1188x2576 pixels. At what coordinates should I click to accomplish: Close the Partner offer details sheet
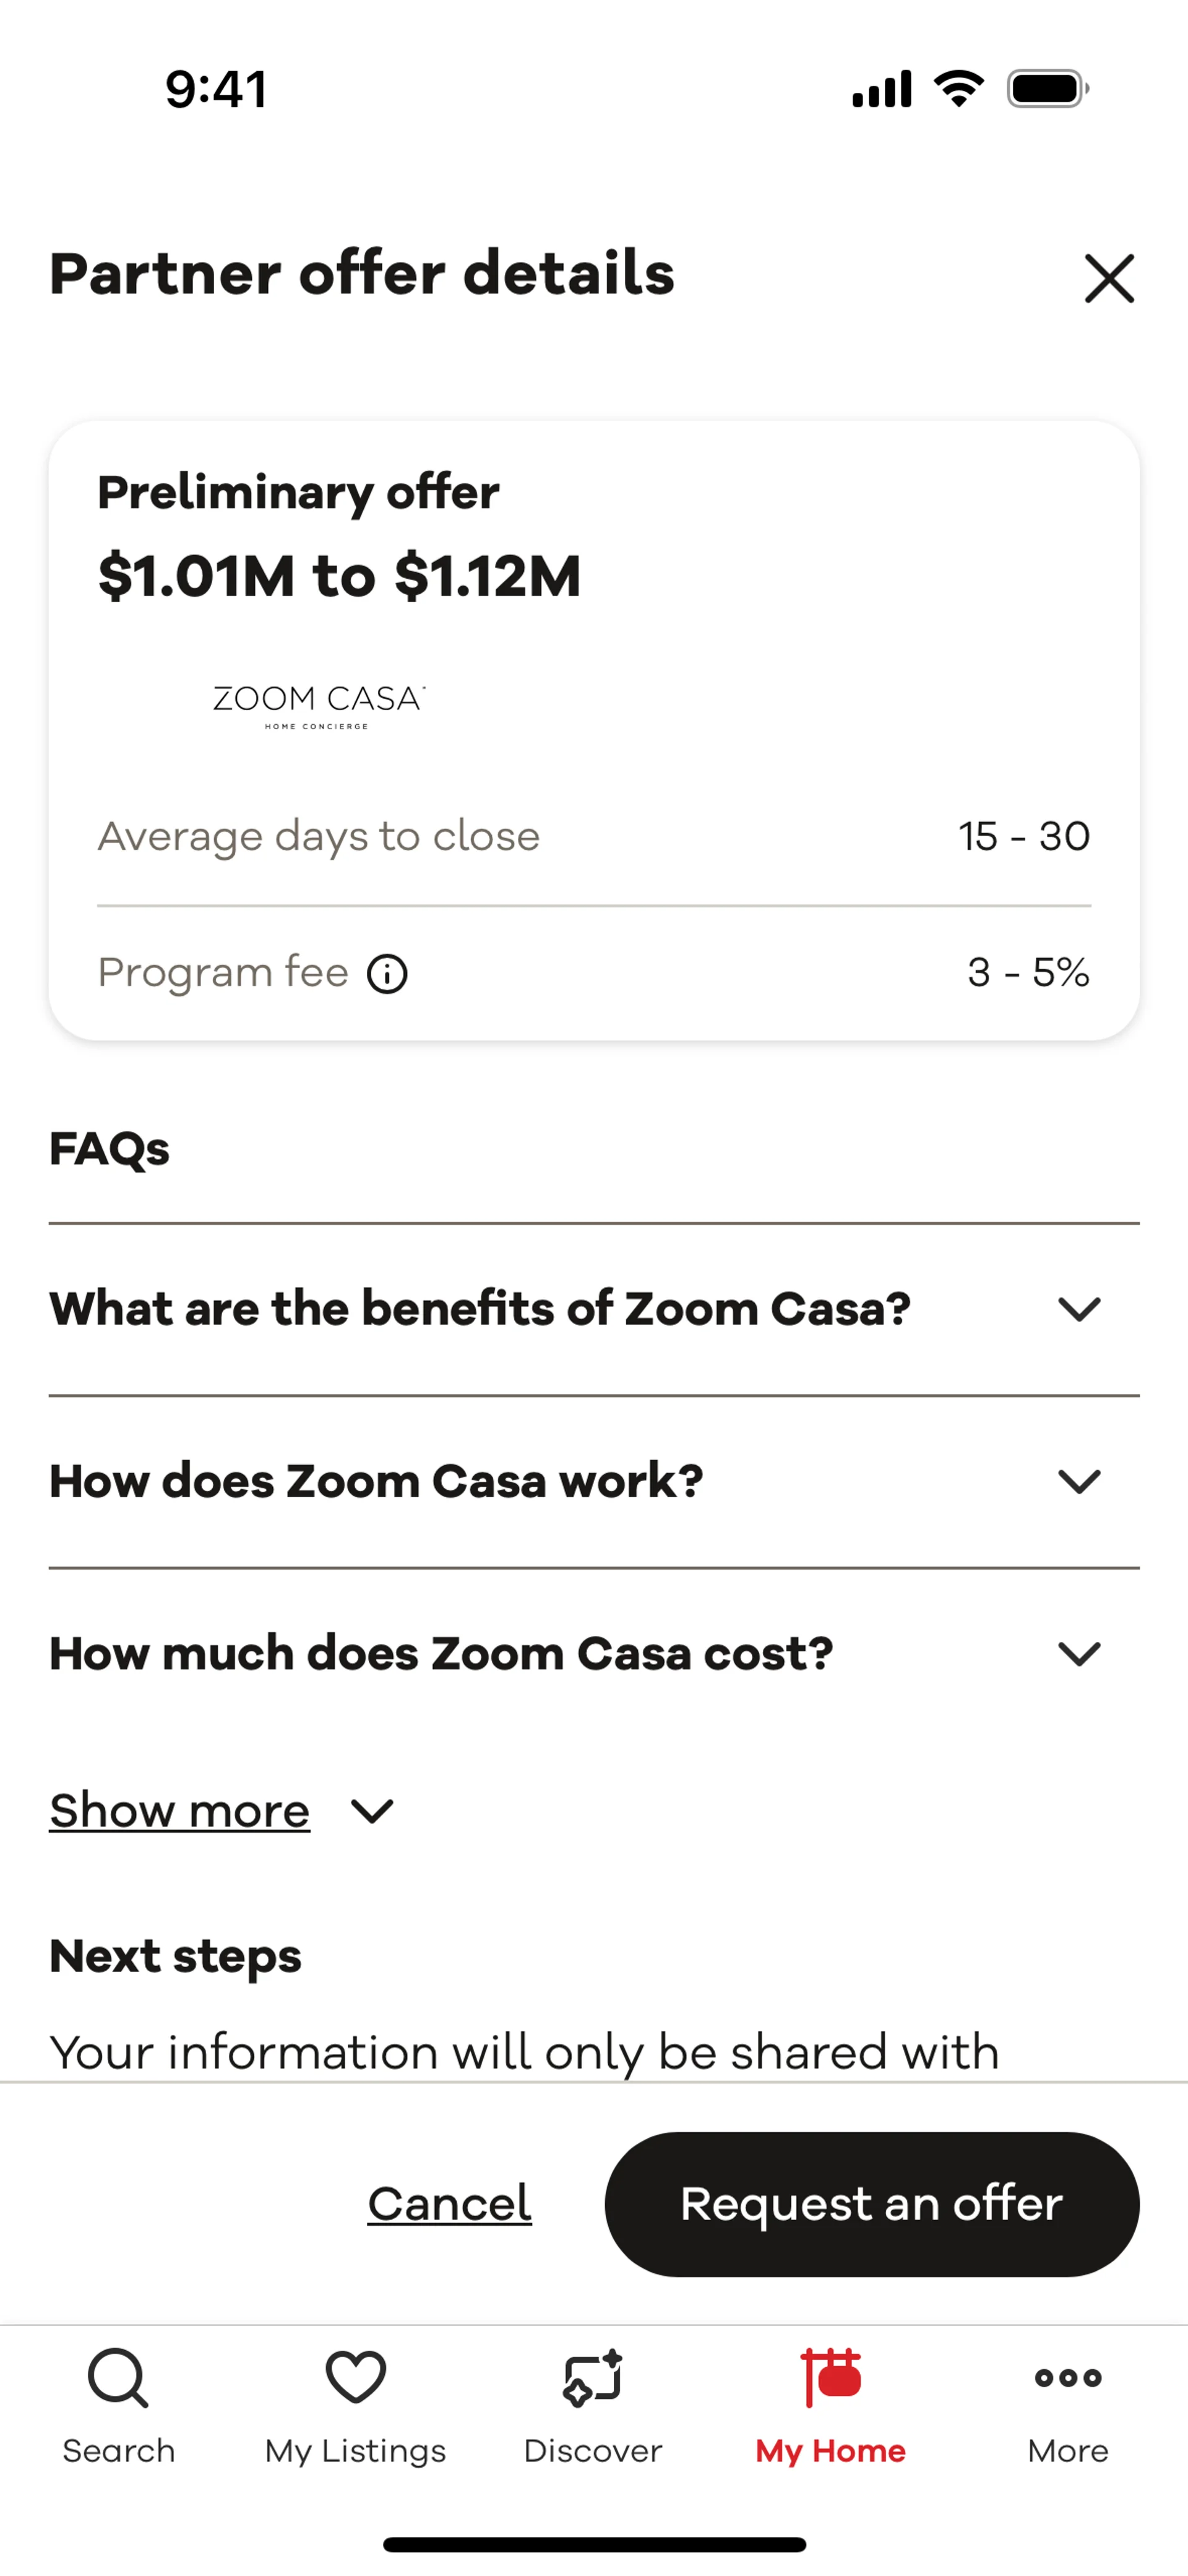tap(1109, 278)
